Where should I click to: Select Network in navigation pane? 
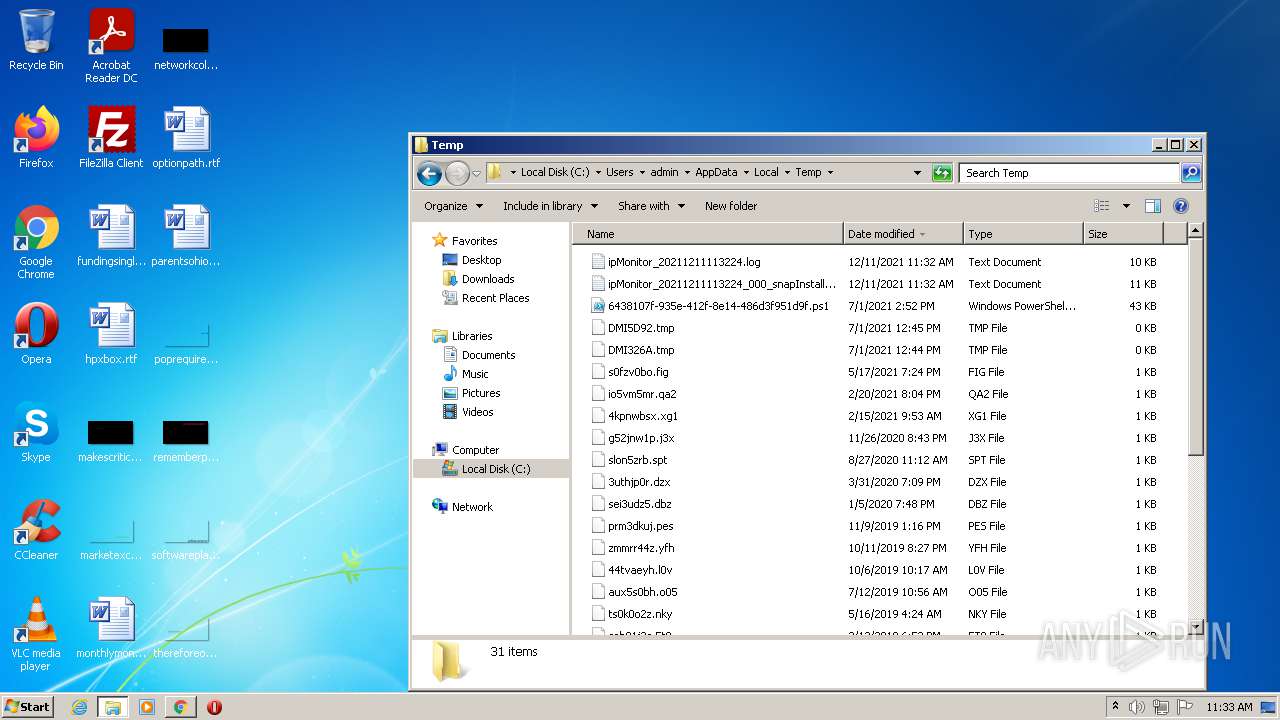coord(472,507)
